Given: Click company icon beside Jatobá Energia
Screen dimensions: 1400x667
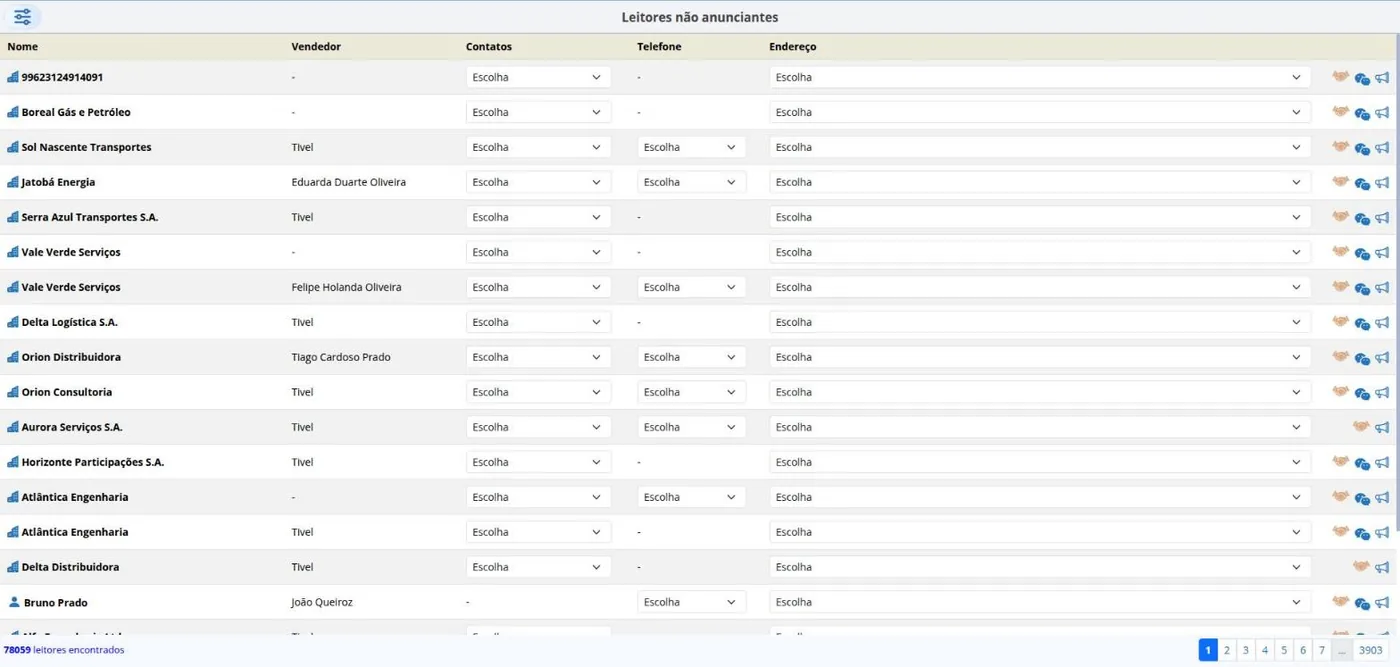Looking at the screenshot, I should [13, 182].
